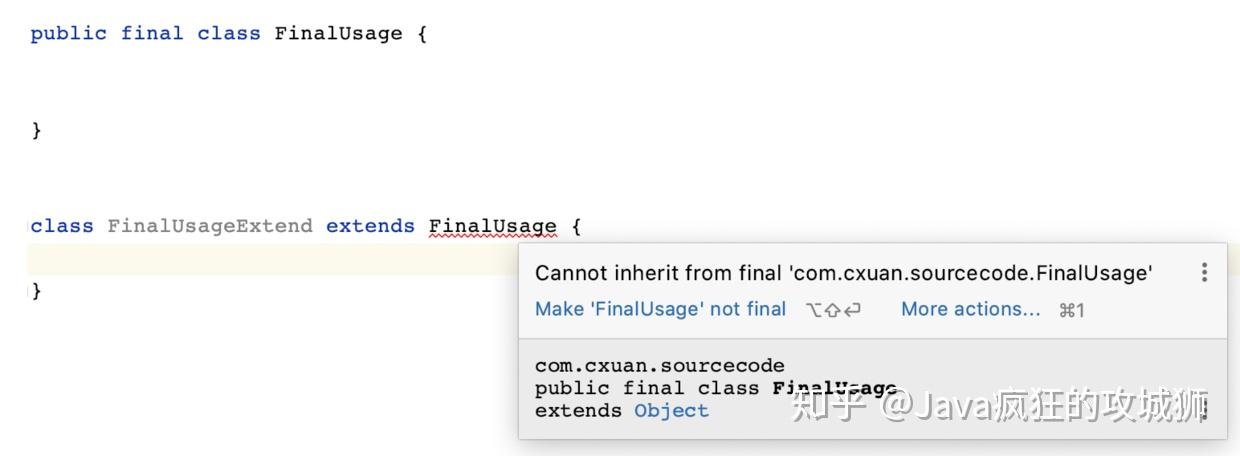Click the opening brace after underlined FinalUsage
Screen dimensions: 1240x456
[x=575, y=226]
